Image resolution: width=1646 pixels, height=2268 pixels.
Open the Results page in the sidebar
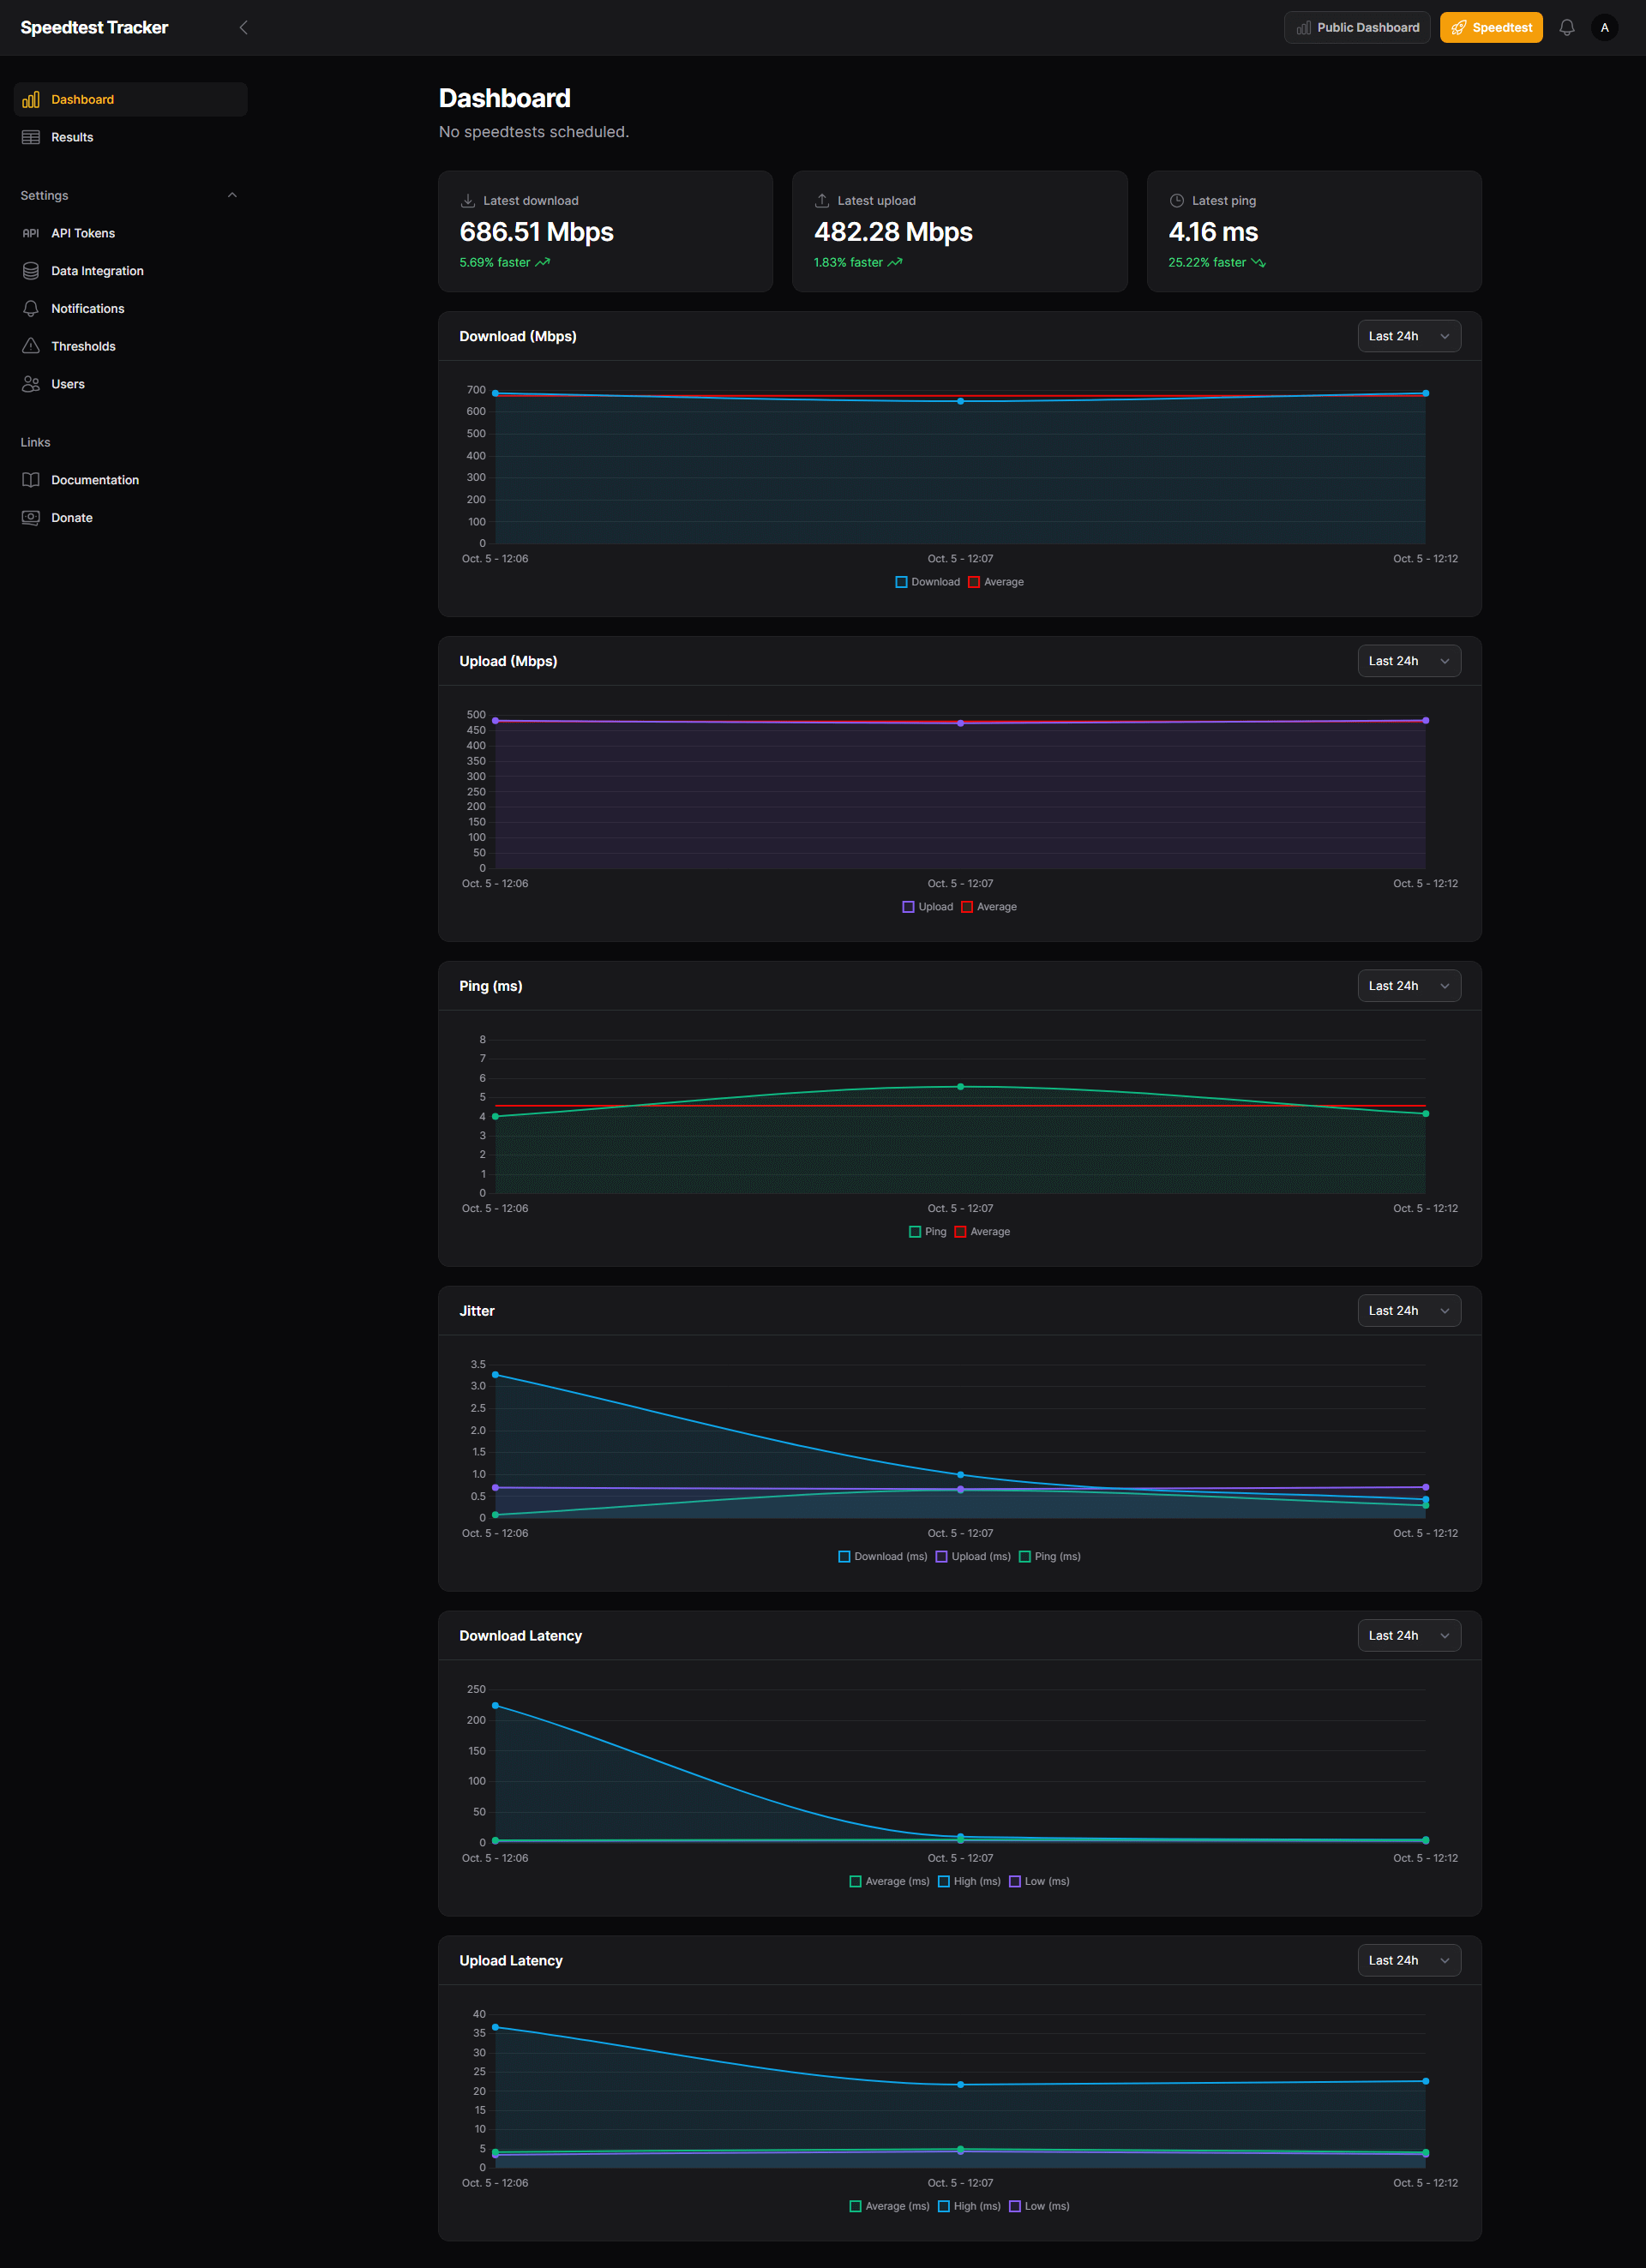[72, 137]
